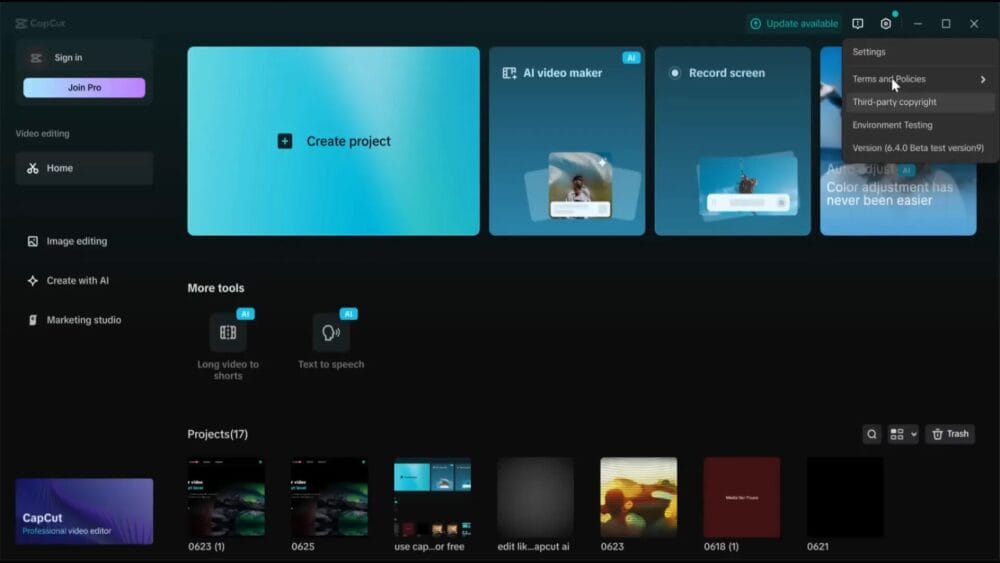Click the Image editing sidebar icon

coord(33,241)
